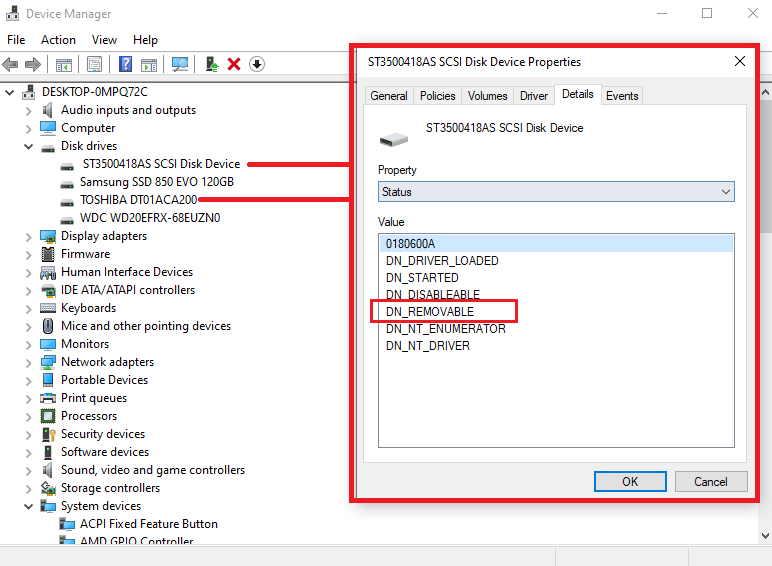Expand the Network adapters node
Viewport: 772px width, 566px height.
29,362
